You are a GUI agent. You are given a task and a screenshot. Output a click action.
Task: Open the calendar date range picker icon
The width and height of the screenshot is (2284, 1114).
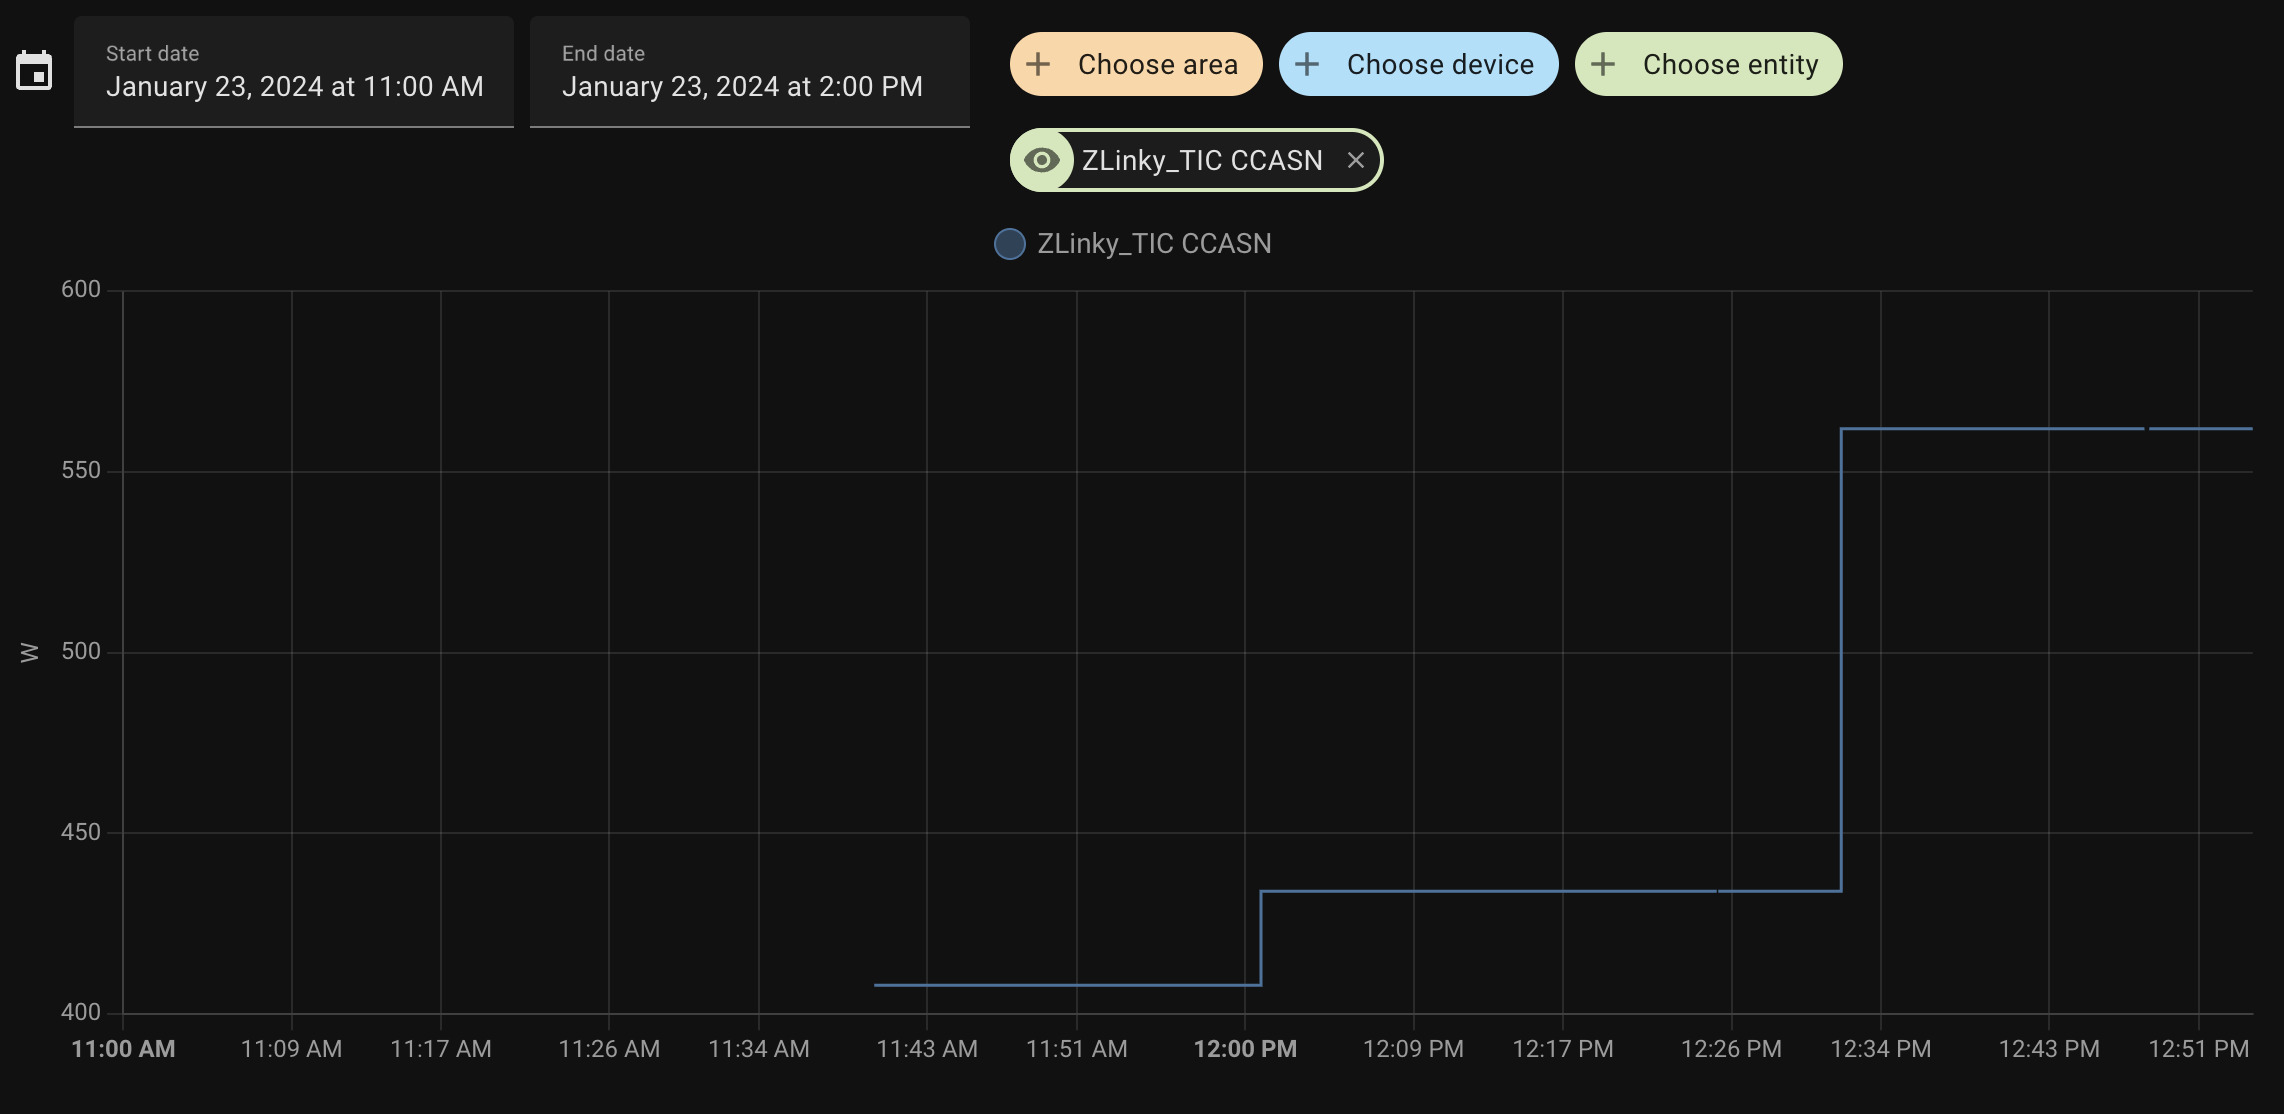34,71
